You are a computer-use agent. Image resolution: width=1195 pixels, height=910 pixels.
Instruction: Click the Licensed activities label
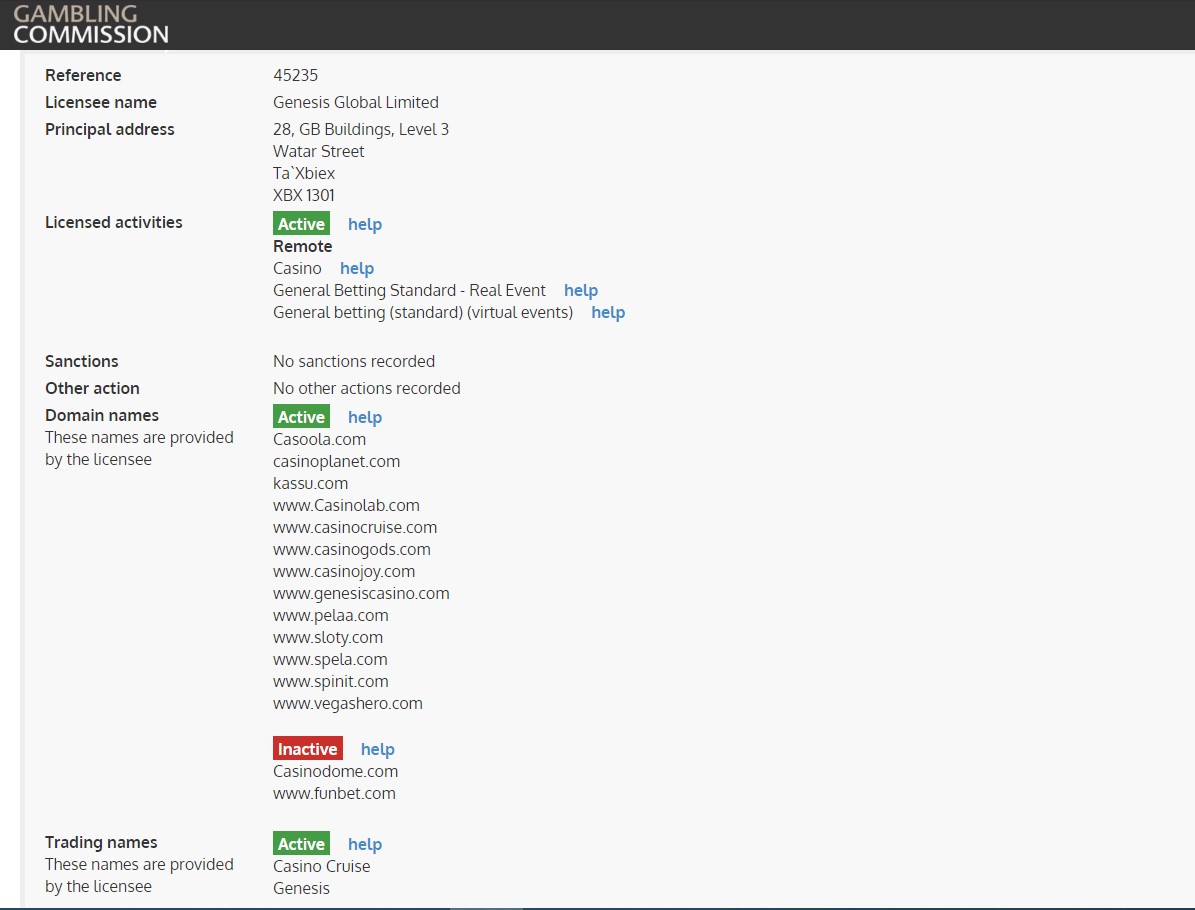pyautogui.click(x=114, y=223)
